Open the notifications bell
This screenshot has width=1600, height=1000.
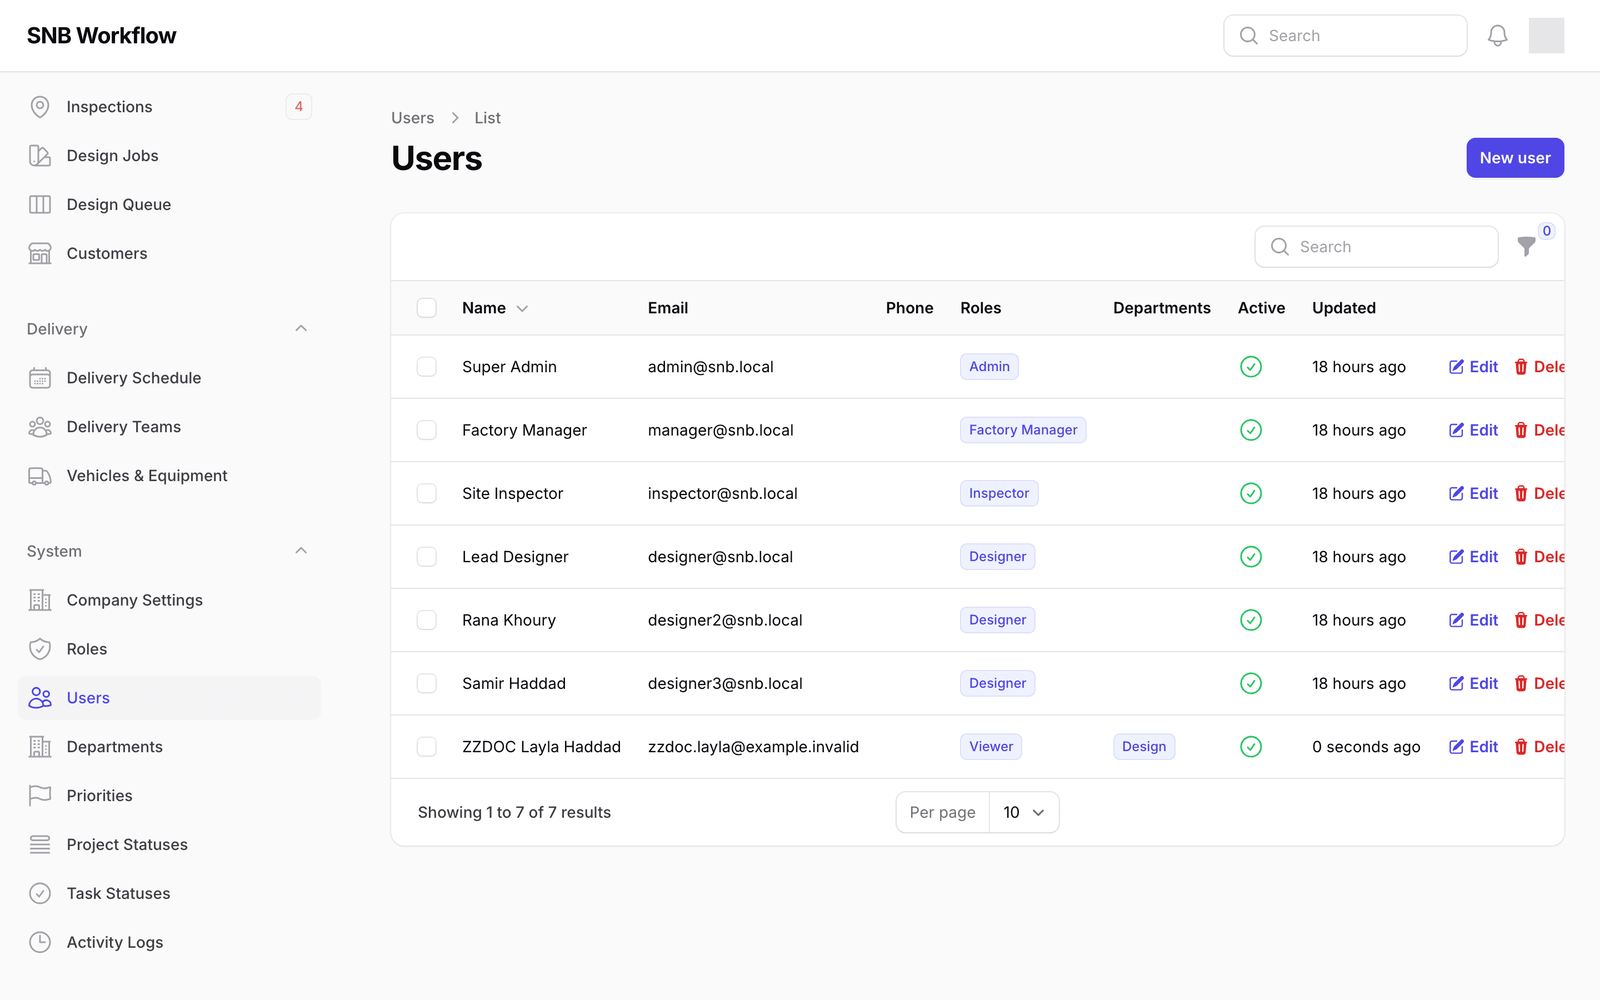click(x=1497, y=36)
